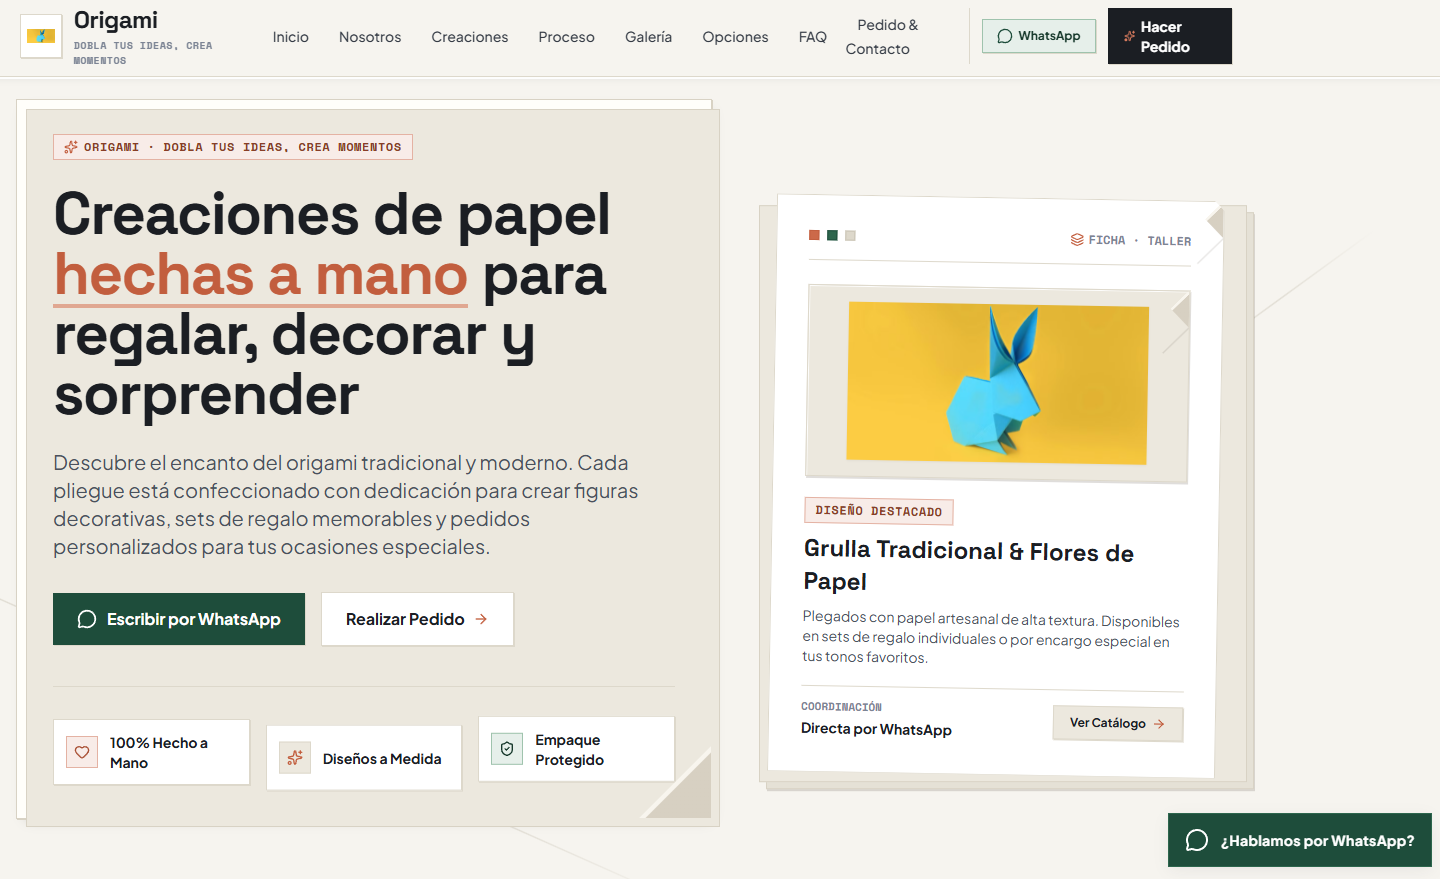Click chat icon in floating ¿Hablamos por WhatsApp? button
This screenshot has width=1440, height=879.
coord(1197,840)
